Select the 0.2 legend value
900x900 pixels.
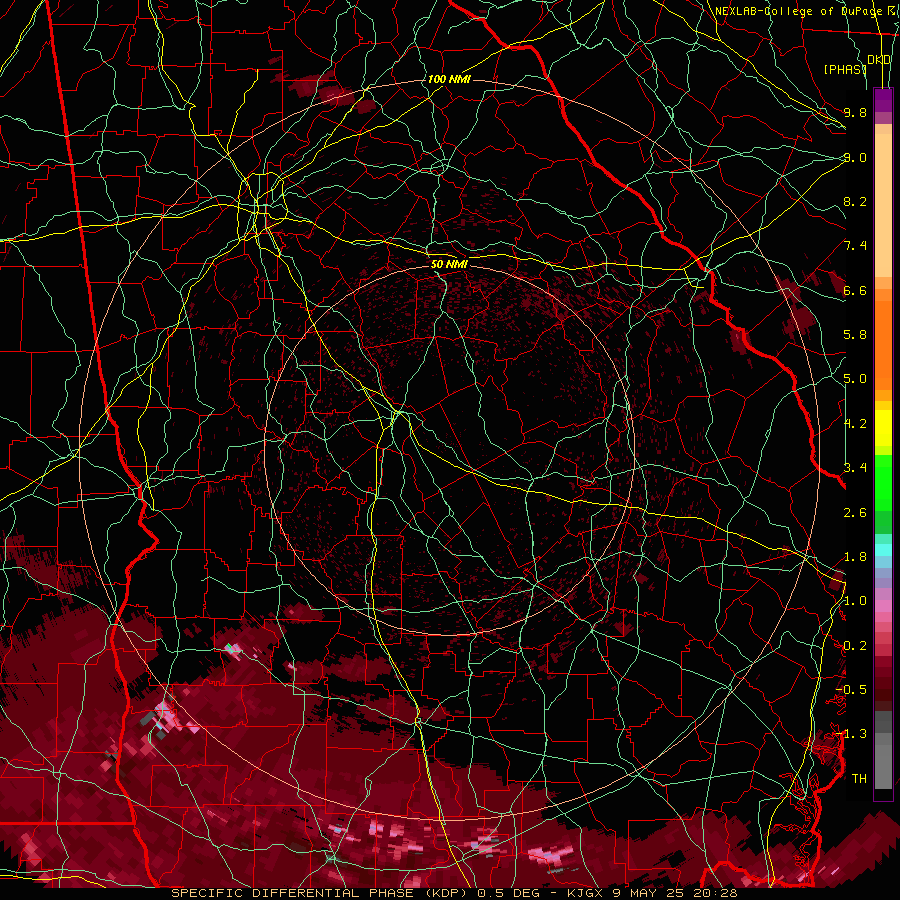click(855, 646)
